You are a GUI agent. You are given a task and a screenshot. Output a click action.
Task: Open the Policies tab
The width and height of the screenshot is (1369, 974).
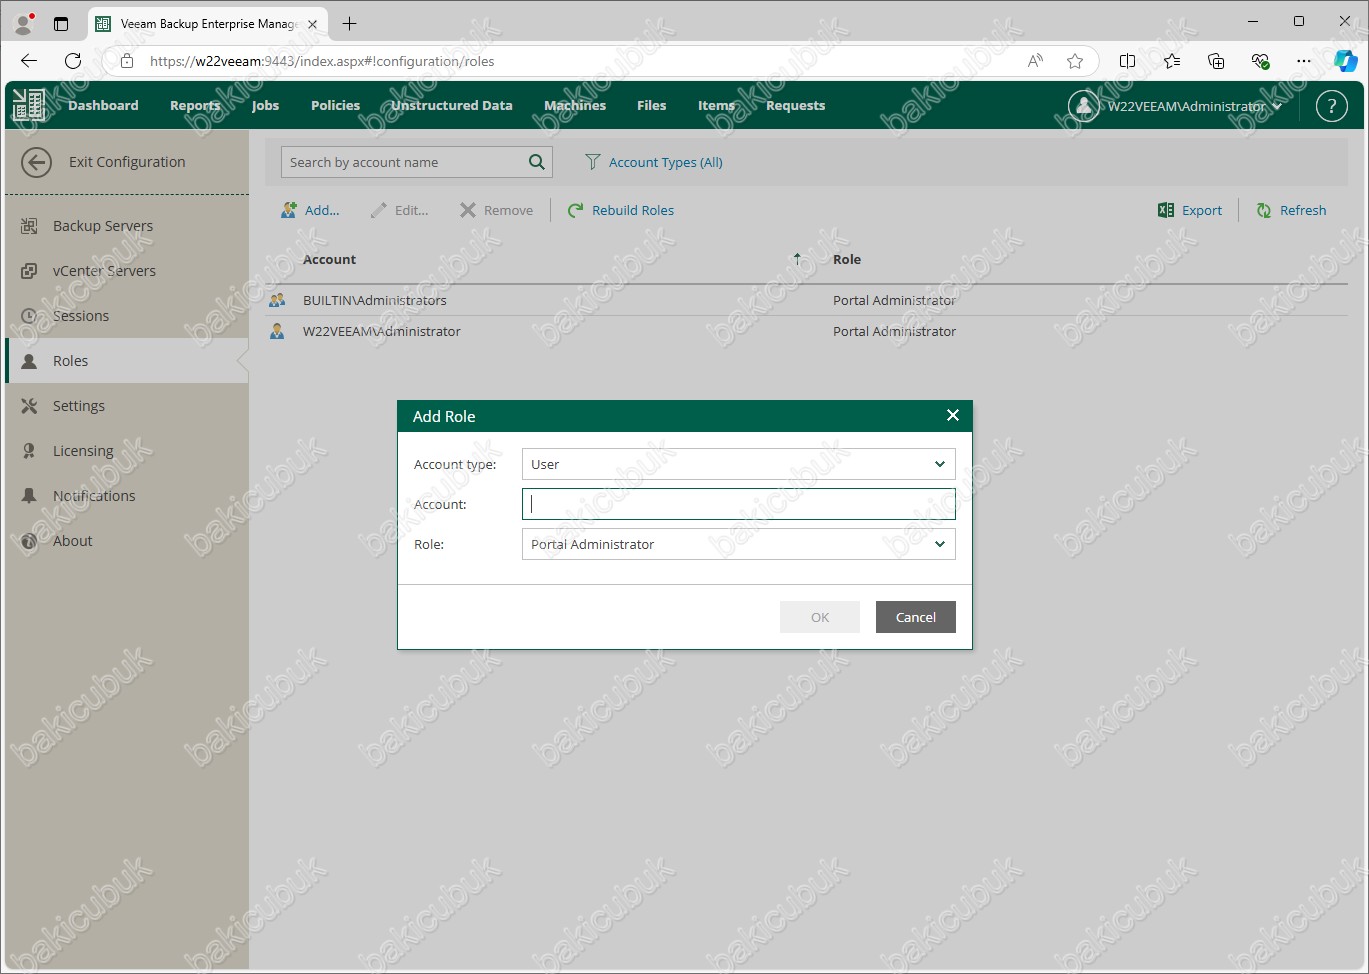(335, 105)
